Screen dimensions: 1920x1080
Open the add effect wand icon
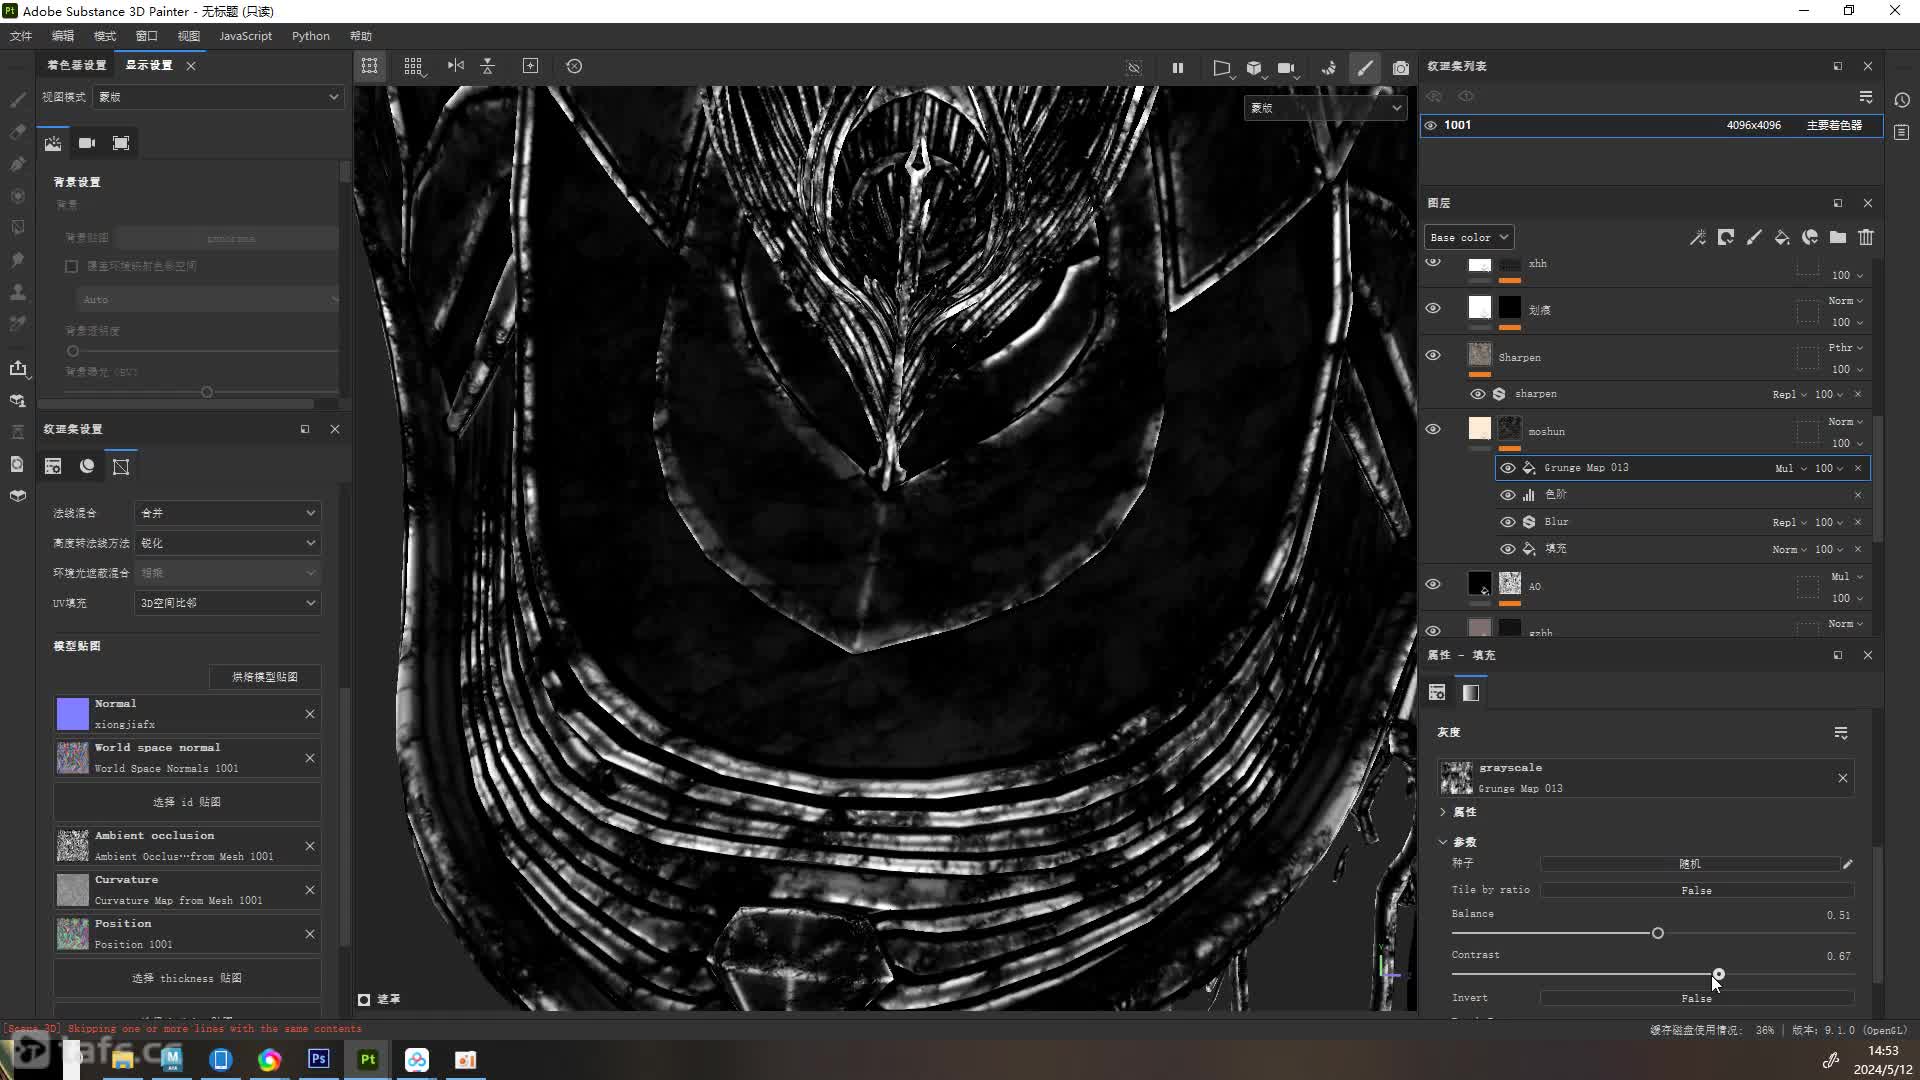[1698, 237]
